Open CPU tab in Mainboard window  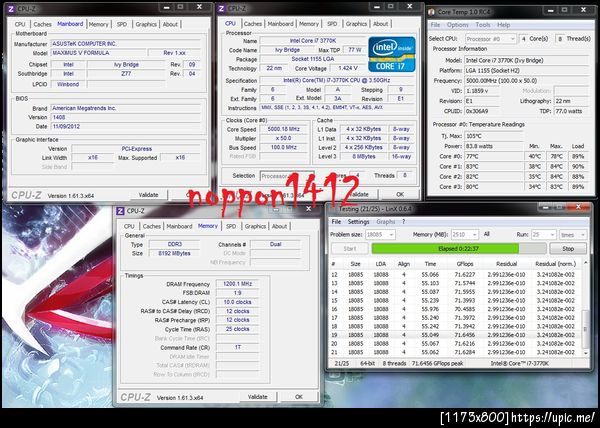[x=20, y=24]
